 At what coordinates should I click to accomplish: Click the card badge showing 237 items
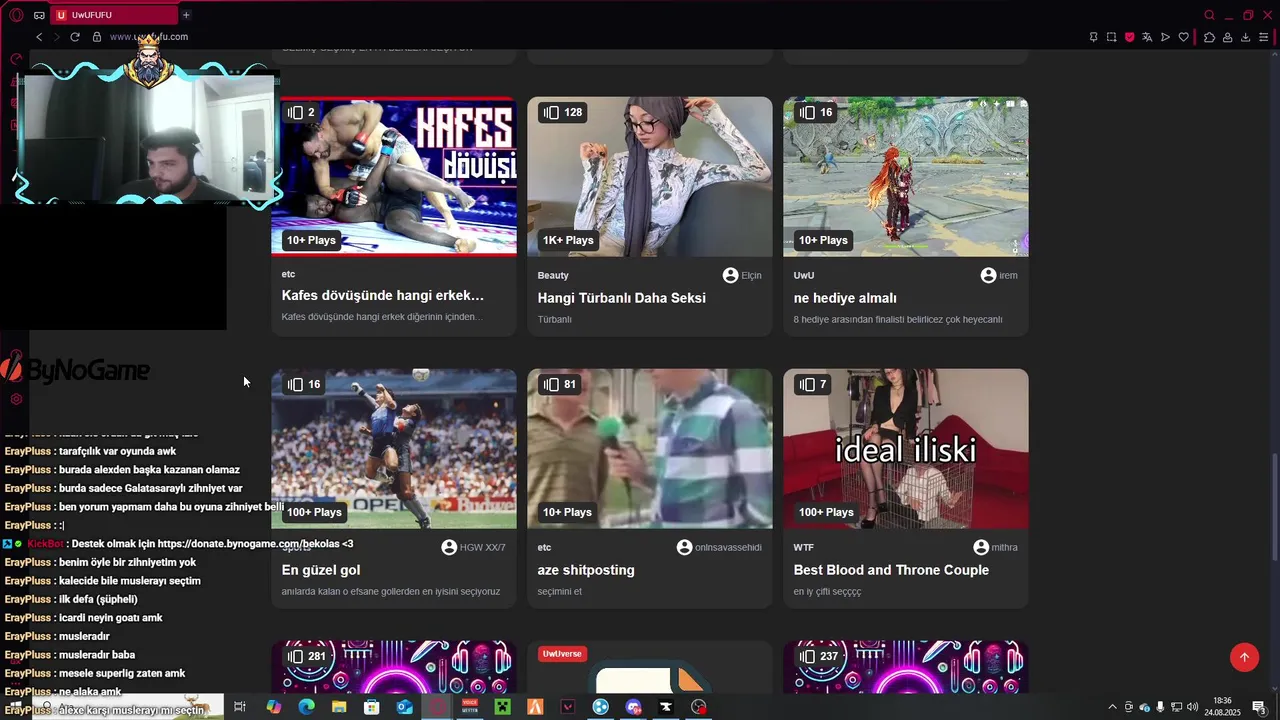click(x=819, y=656)
